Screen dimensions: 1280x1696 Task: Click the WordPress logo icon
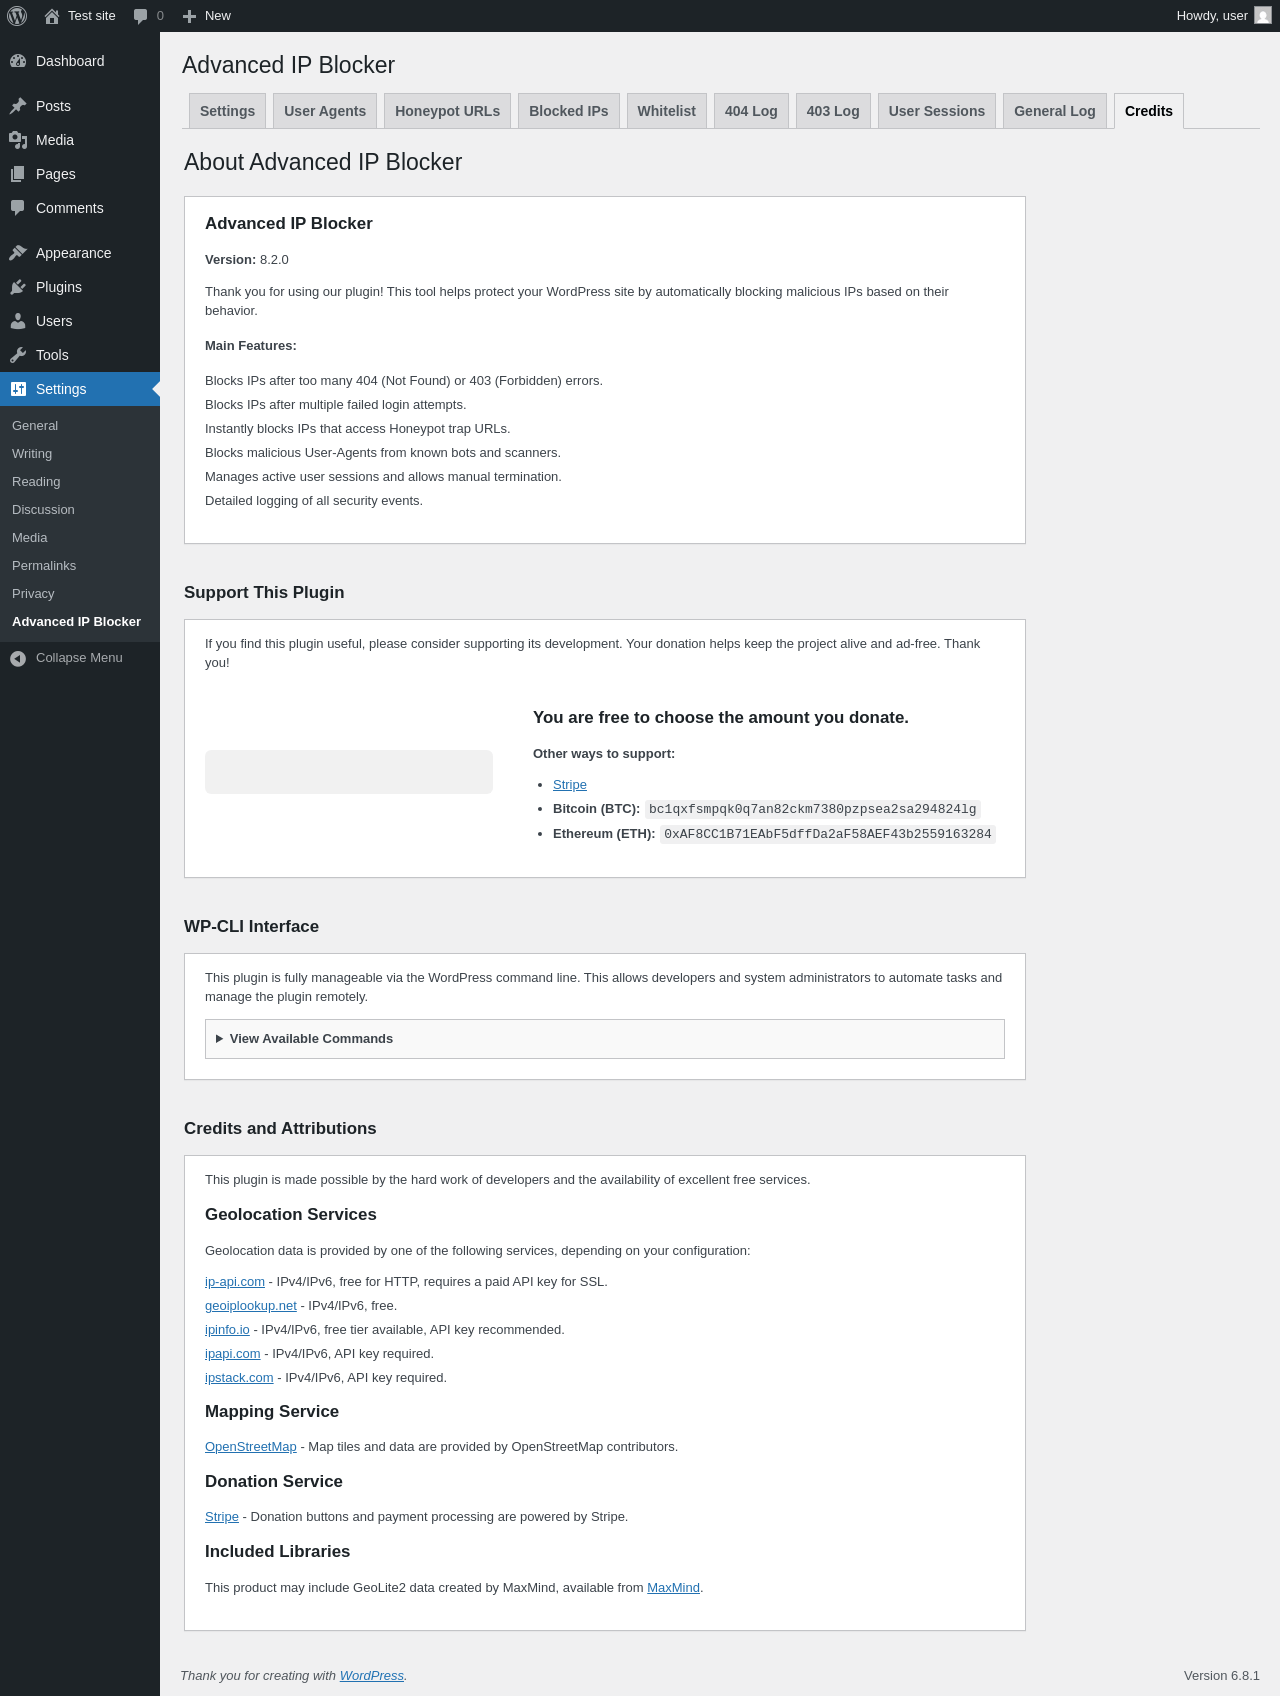pos(17,16)
